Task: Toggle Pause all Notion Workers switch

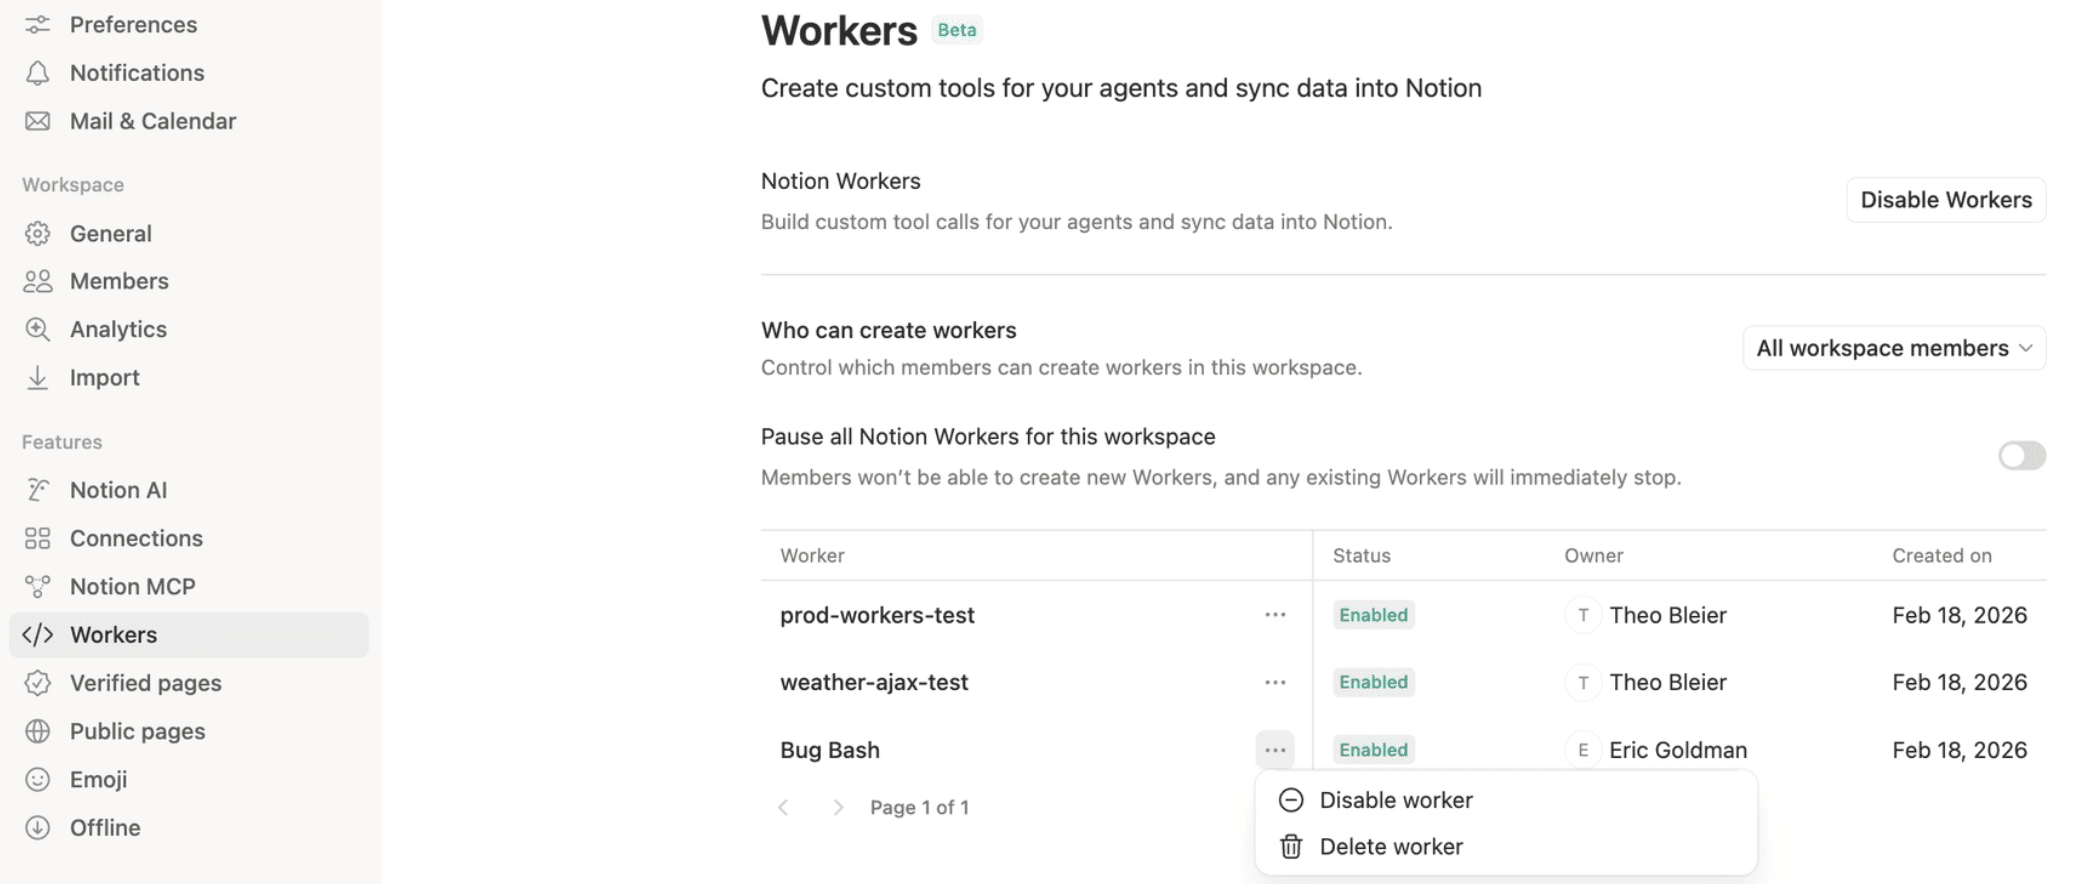Action: coord(2022,456)
